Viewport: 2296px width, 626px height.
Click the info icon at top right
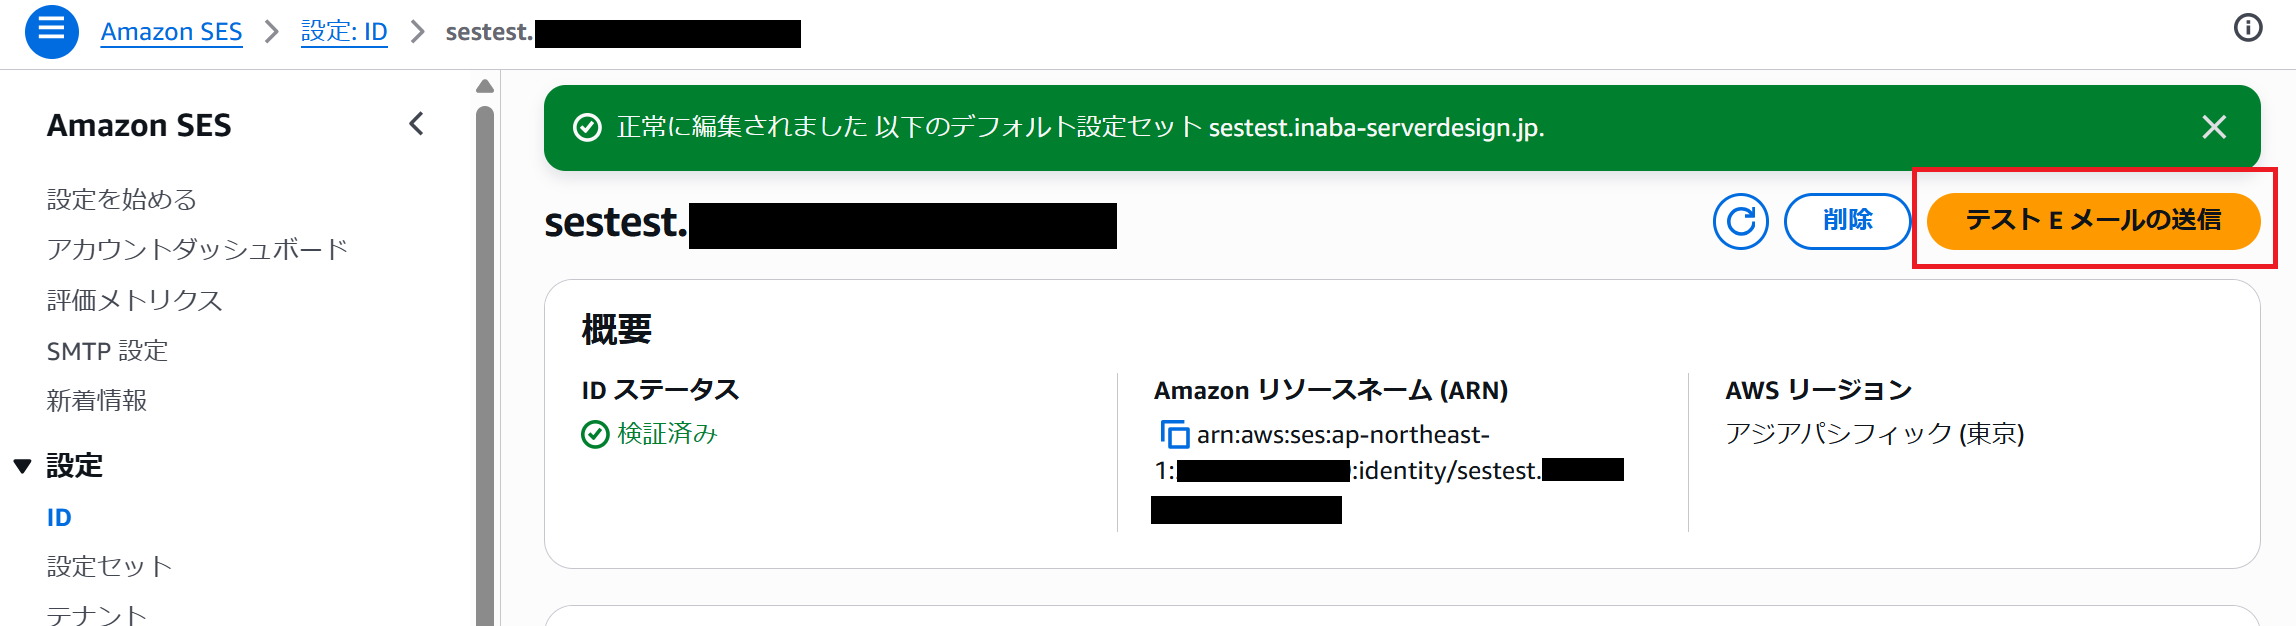[2248, 28]
